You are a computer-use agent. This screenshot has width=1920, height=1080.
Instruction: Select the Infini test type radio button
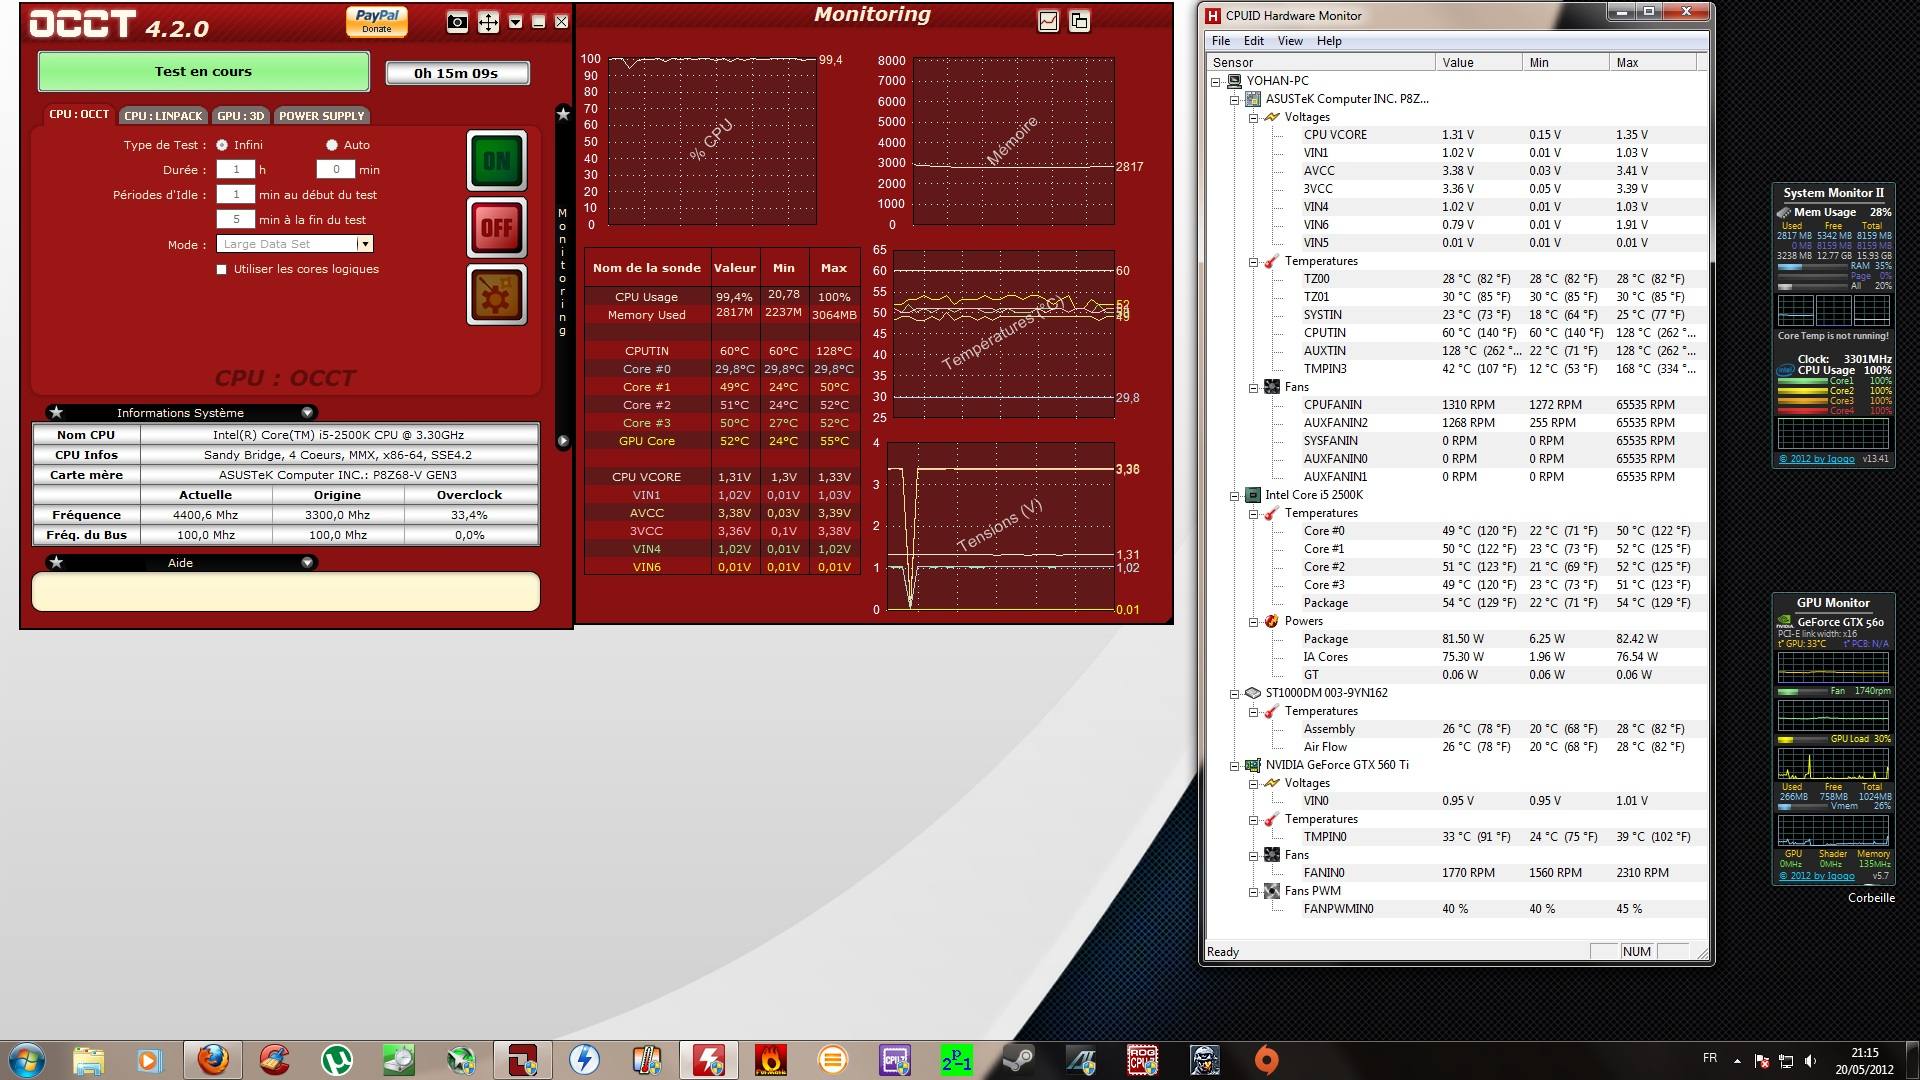[x=222, y=145]
